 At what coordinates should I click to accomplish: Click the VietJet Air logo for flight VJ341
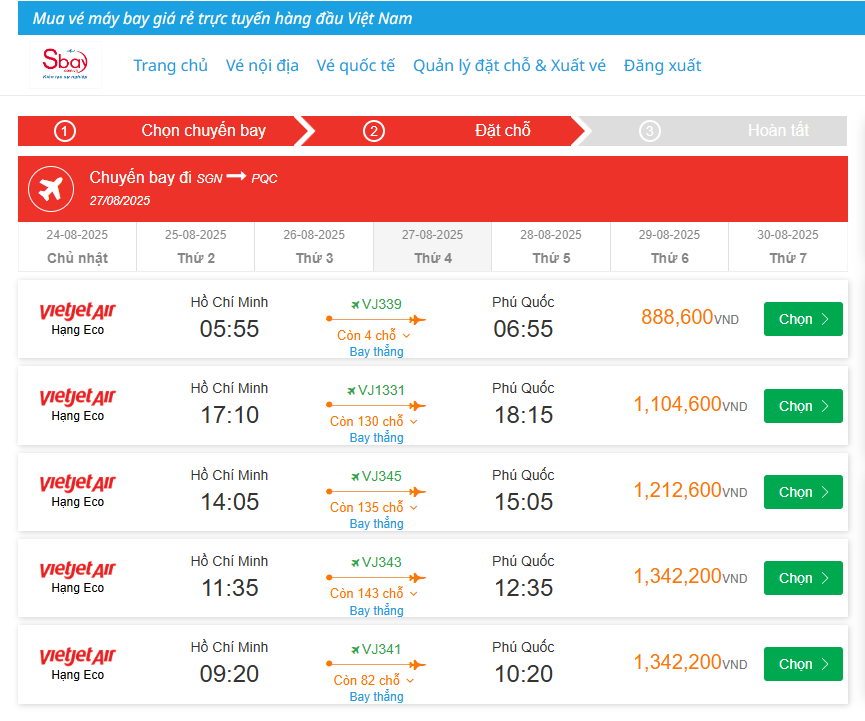click(78, 656)
